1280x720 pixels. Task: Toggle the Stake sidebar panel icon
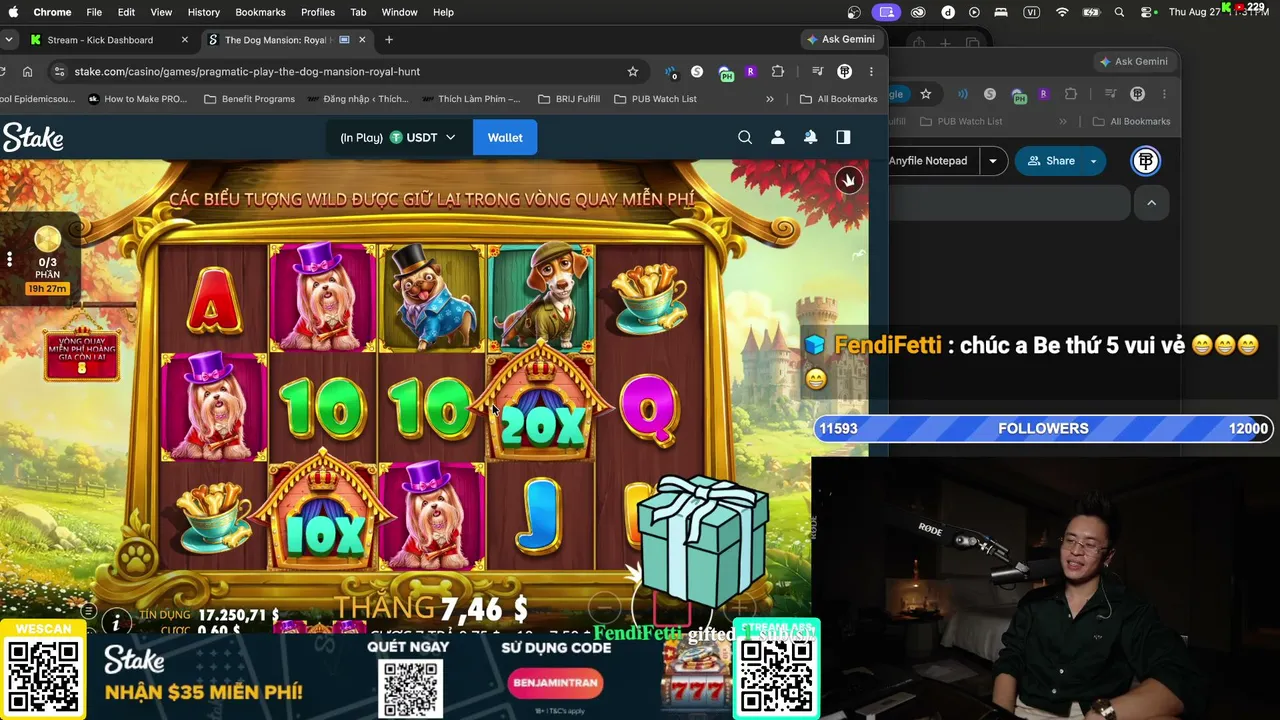[x=843, y=138]
